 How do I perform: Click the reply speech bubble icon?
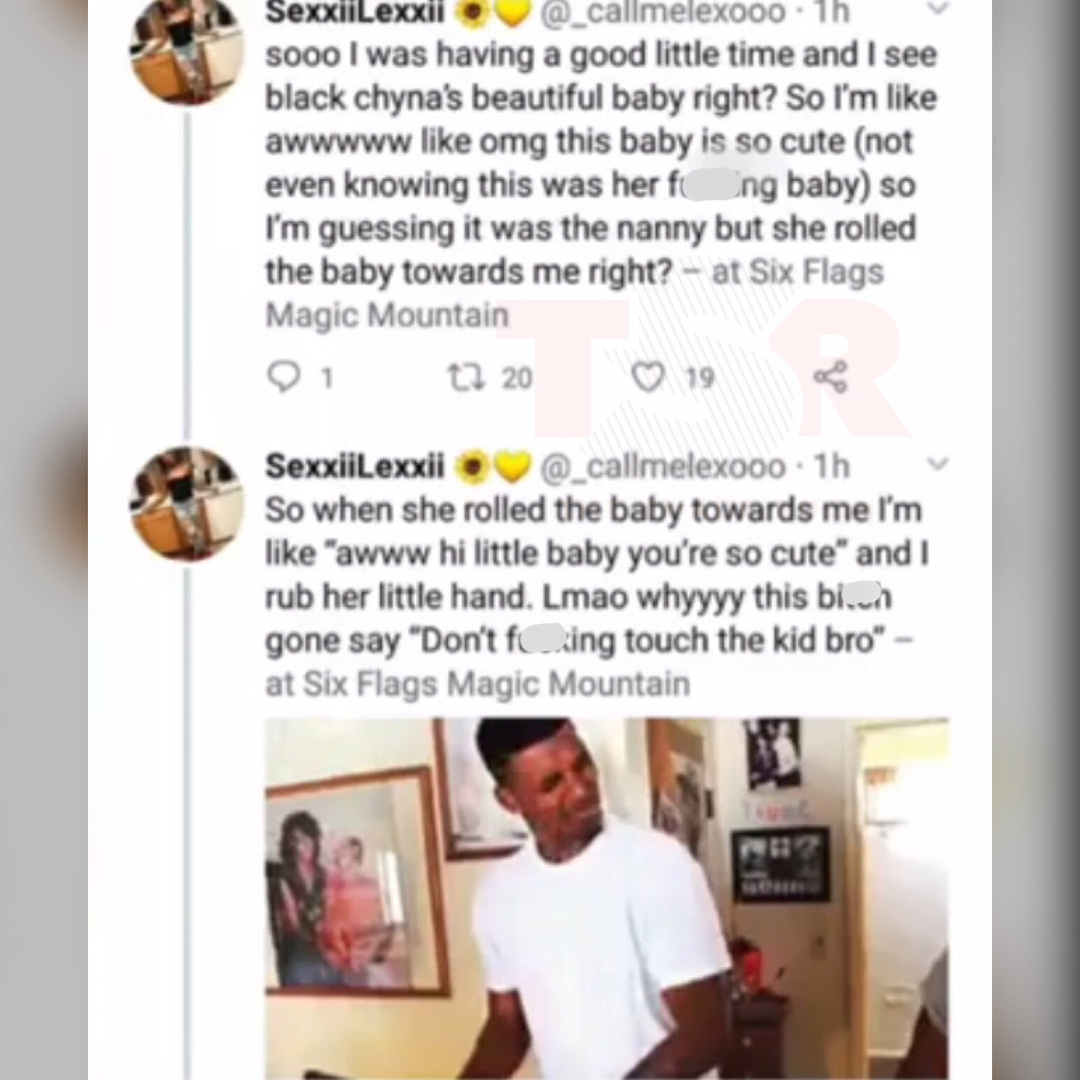pos(284,377)
